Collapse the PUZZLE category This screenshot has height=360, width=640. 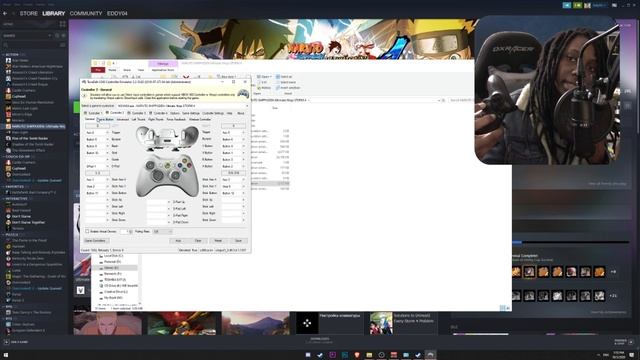pos(11,235)
